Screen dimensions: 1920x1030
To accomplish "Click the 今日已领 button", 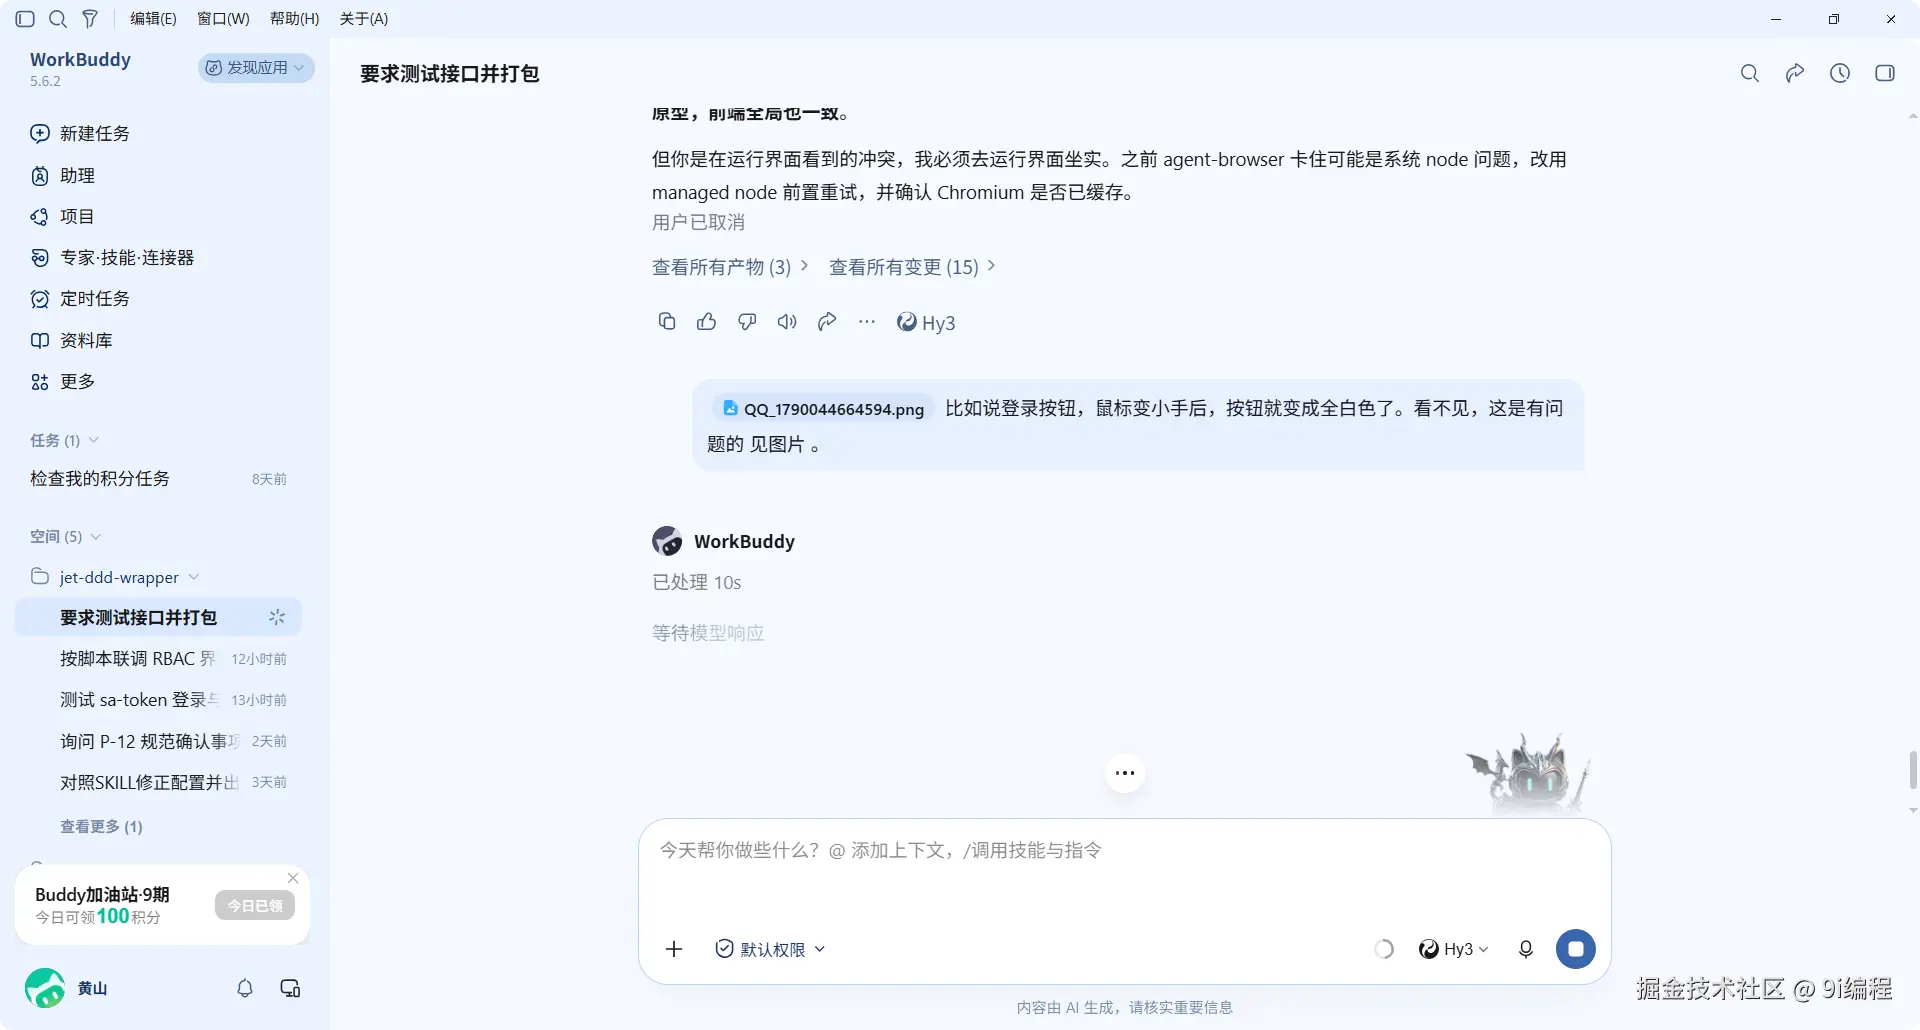I will tap(255, 906).
